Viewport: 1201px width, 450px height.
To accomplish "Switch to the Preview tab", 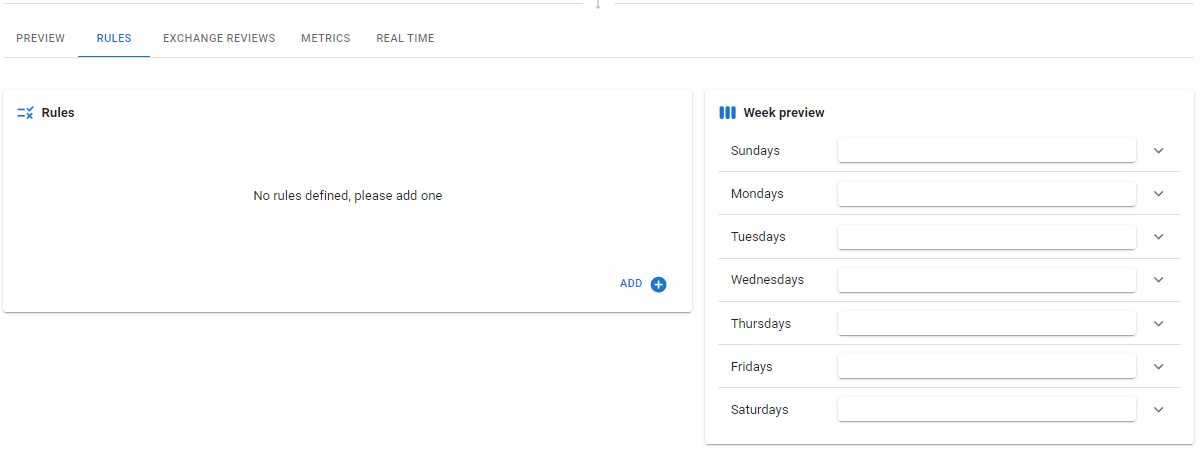I will click(x=40, y=38).
